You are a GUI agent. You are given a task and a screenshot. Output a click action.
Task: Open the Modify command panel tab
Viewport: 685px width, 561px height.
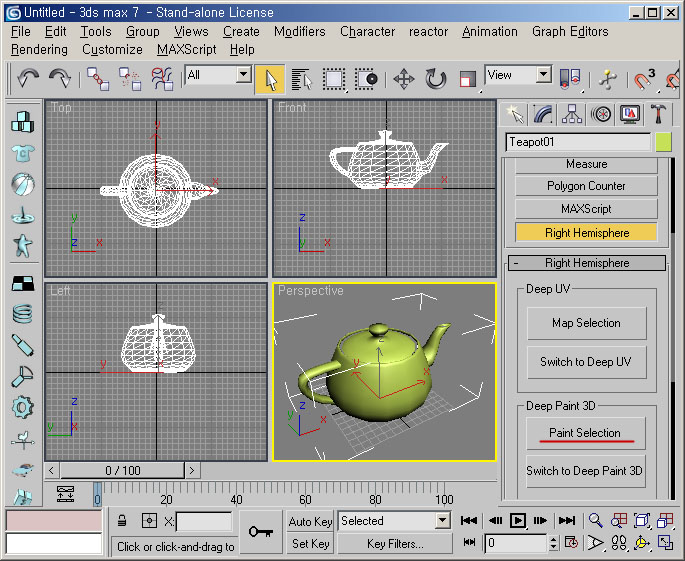pyautogui.click(x=543, y=114)
